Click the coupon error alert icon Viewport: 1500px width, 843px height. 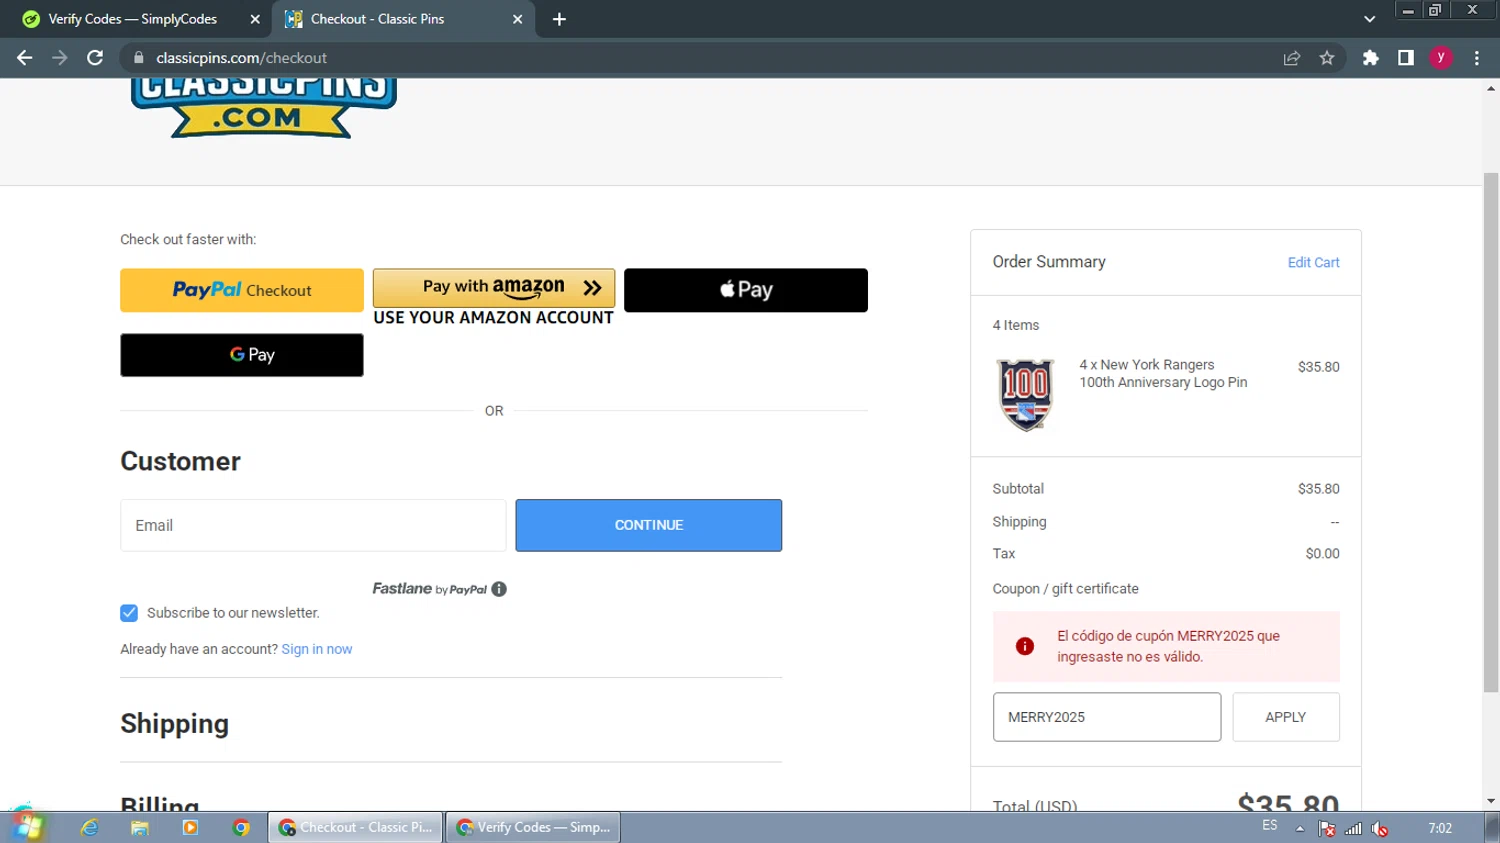[1025, 646]
